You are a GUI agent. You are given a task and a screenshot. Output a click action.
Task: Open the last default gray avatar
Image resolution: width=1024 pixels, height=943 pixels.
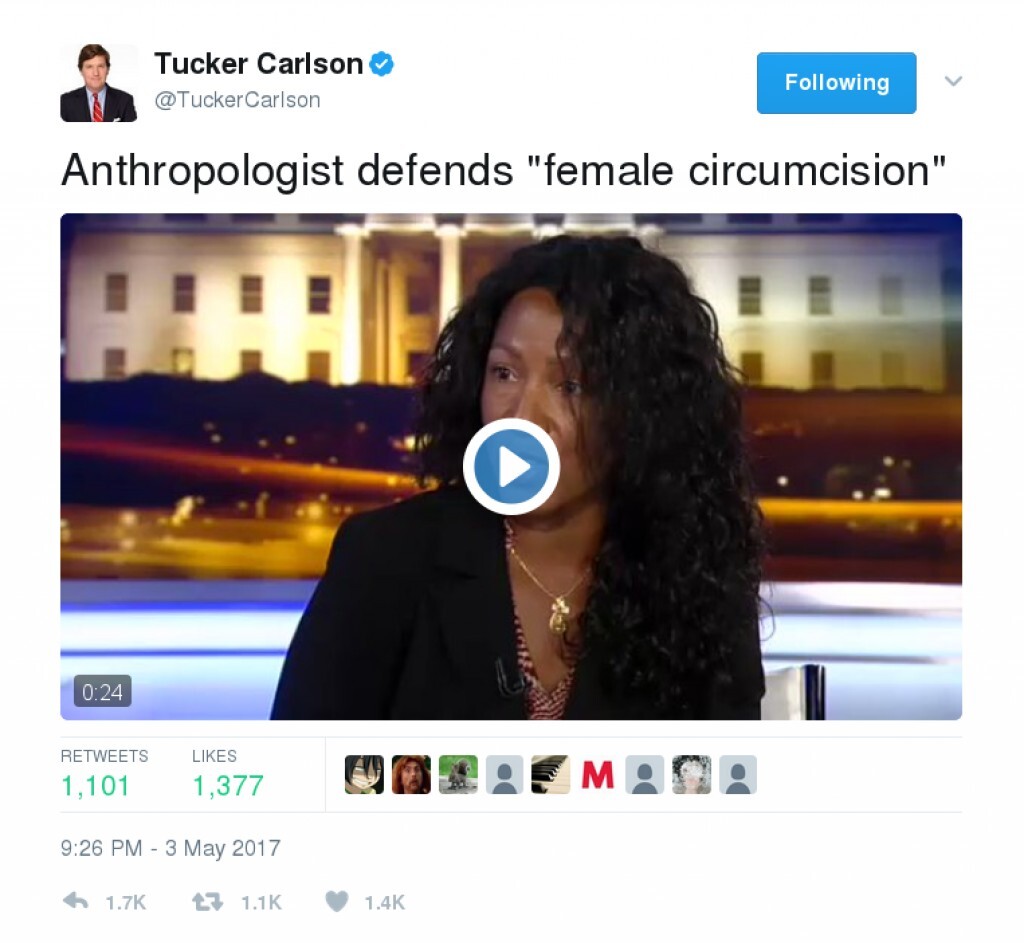[x=738, y=775]
